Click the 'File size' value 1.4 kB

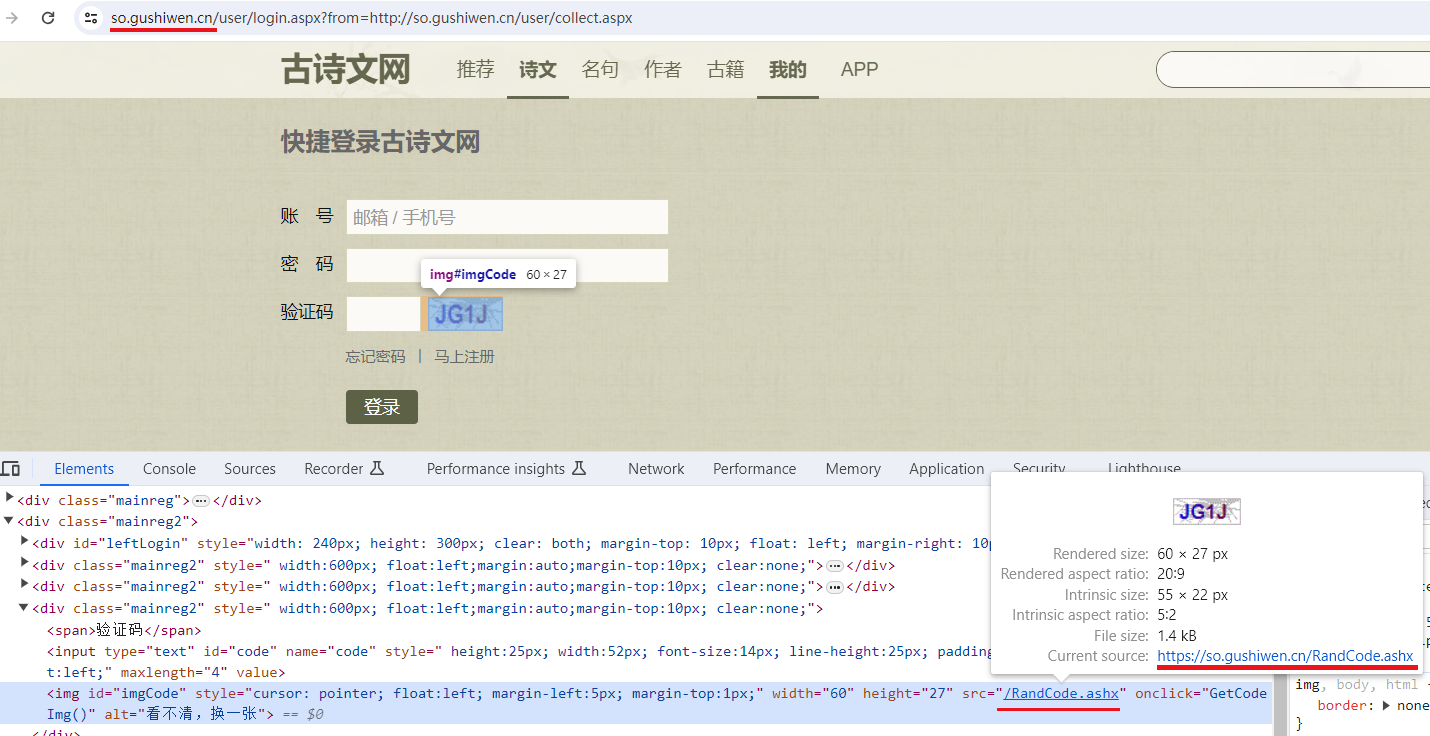pyautogui.click(x=1177, y=636)
